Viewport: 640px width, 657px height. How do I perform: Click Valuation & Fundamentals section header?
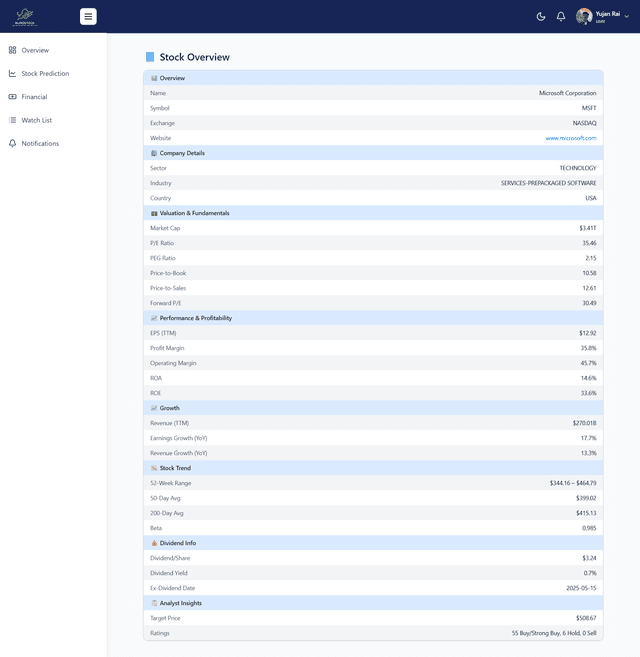pyautogui.click(x=194, y=213)
